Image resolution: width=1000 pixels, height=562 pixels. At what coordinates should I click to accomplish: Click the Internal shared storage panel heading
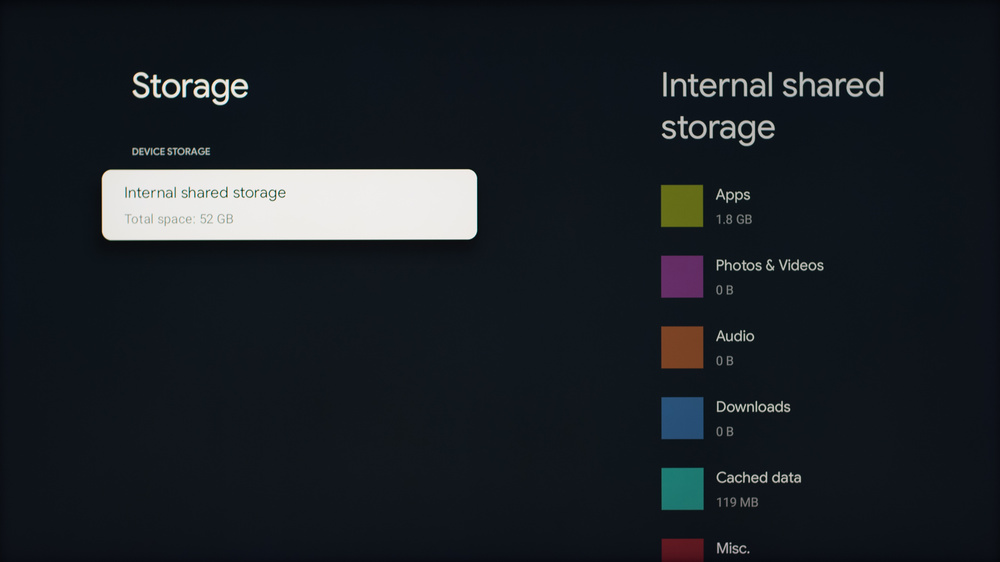tap(772, 106)
